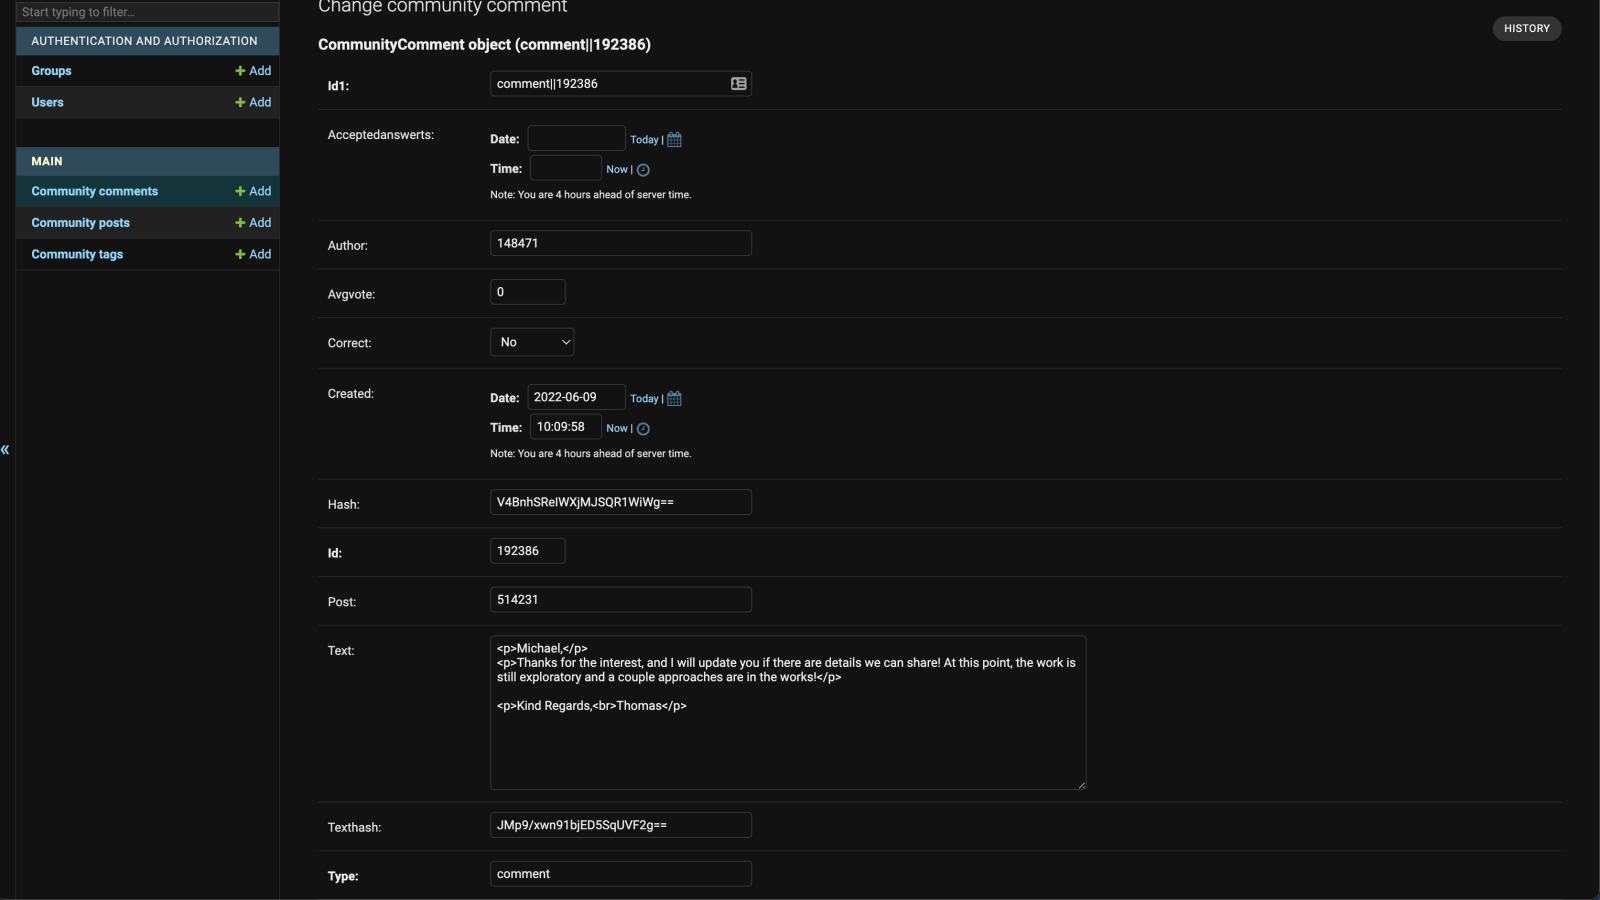The image size is (1600, 900).
Task: Click the HISTORY button
Action: (1526, 29)
